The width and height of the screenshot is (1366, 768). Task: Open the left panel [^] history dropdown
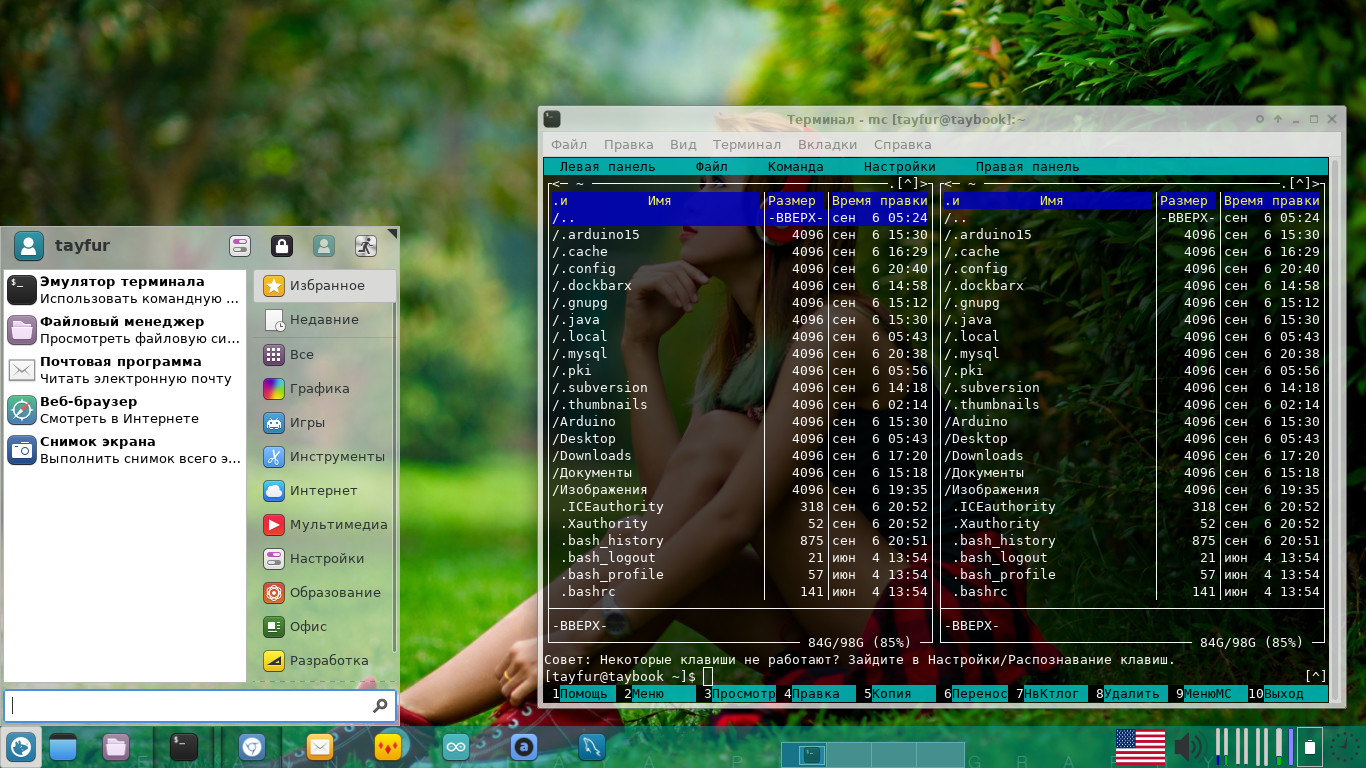(908, 183)
